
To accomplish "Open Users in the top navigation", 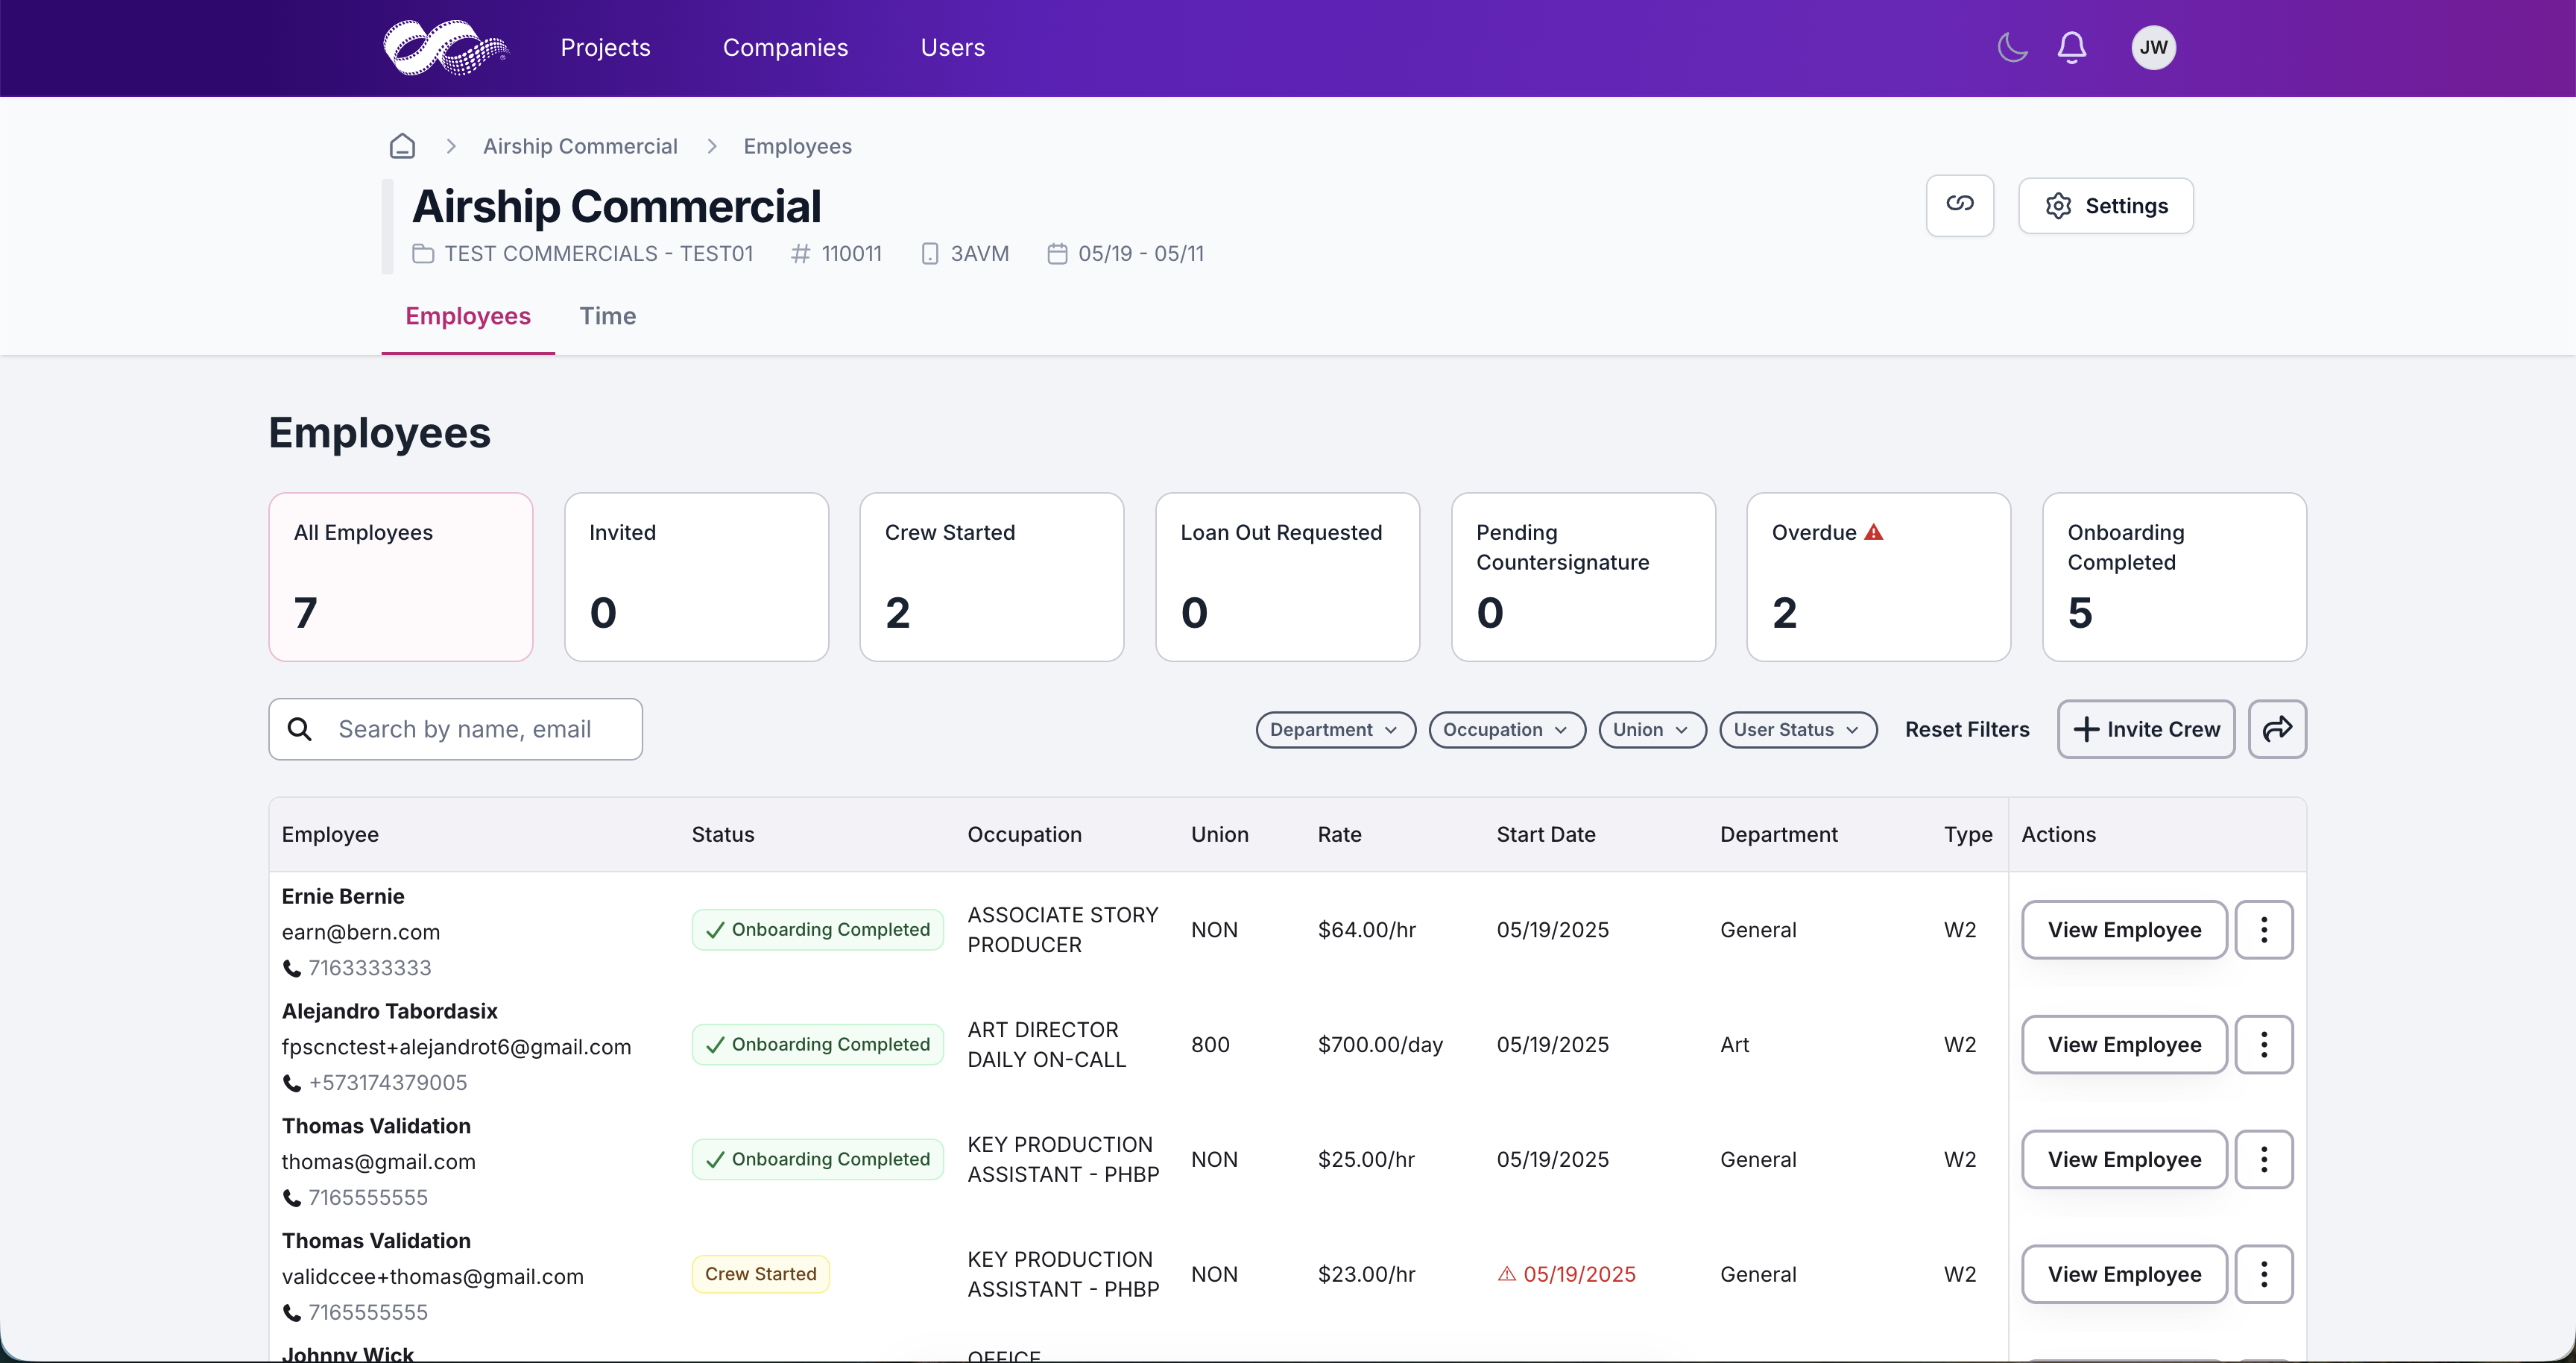I will (953, 47).
